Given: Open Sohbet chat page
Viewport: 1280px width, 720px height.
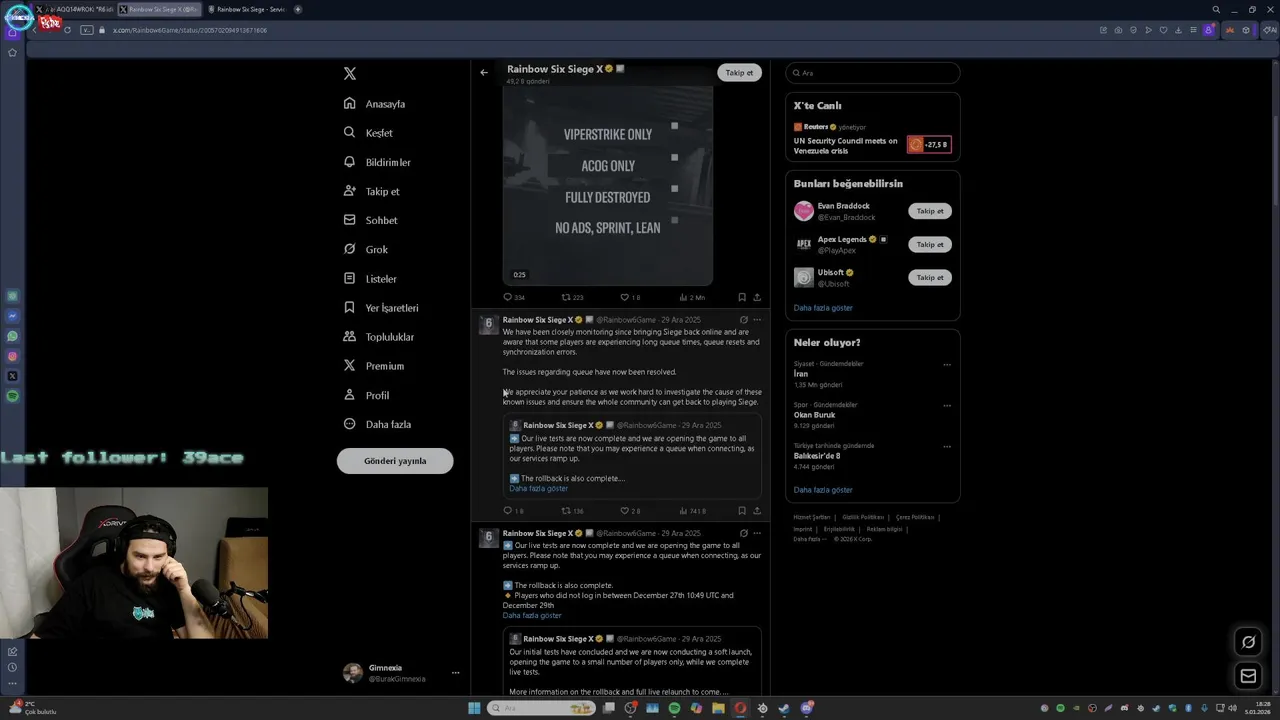Looking at the screenshot, I should pos(370,220).
